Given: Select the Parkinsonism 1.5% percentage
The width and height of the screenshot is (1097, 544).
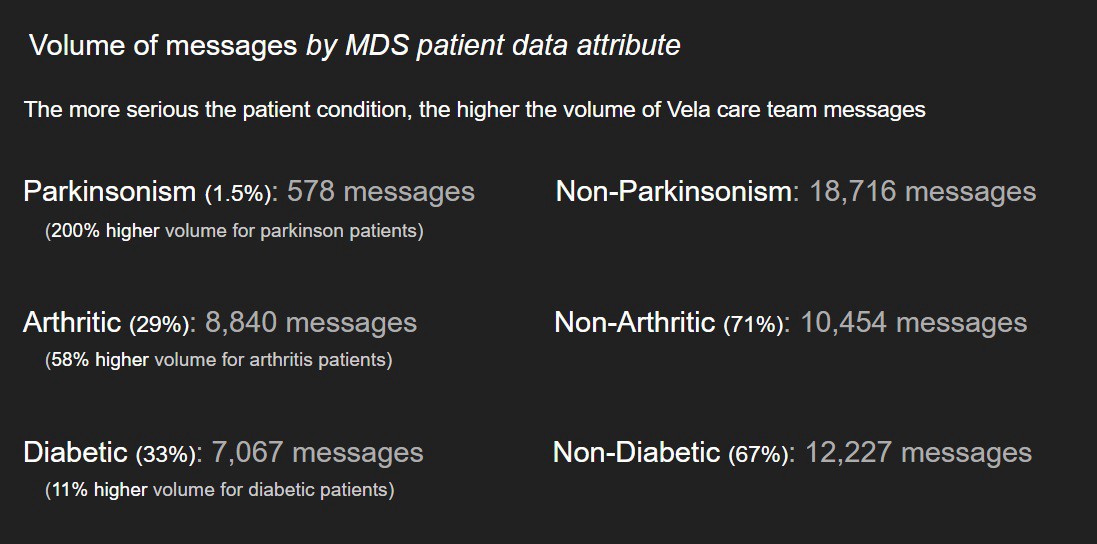Looking at the screenshot, I should point(238,194).
